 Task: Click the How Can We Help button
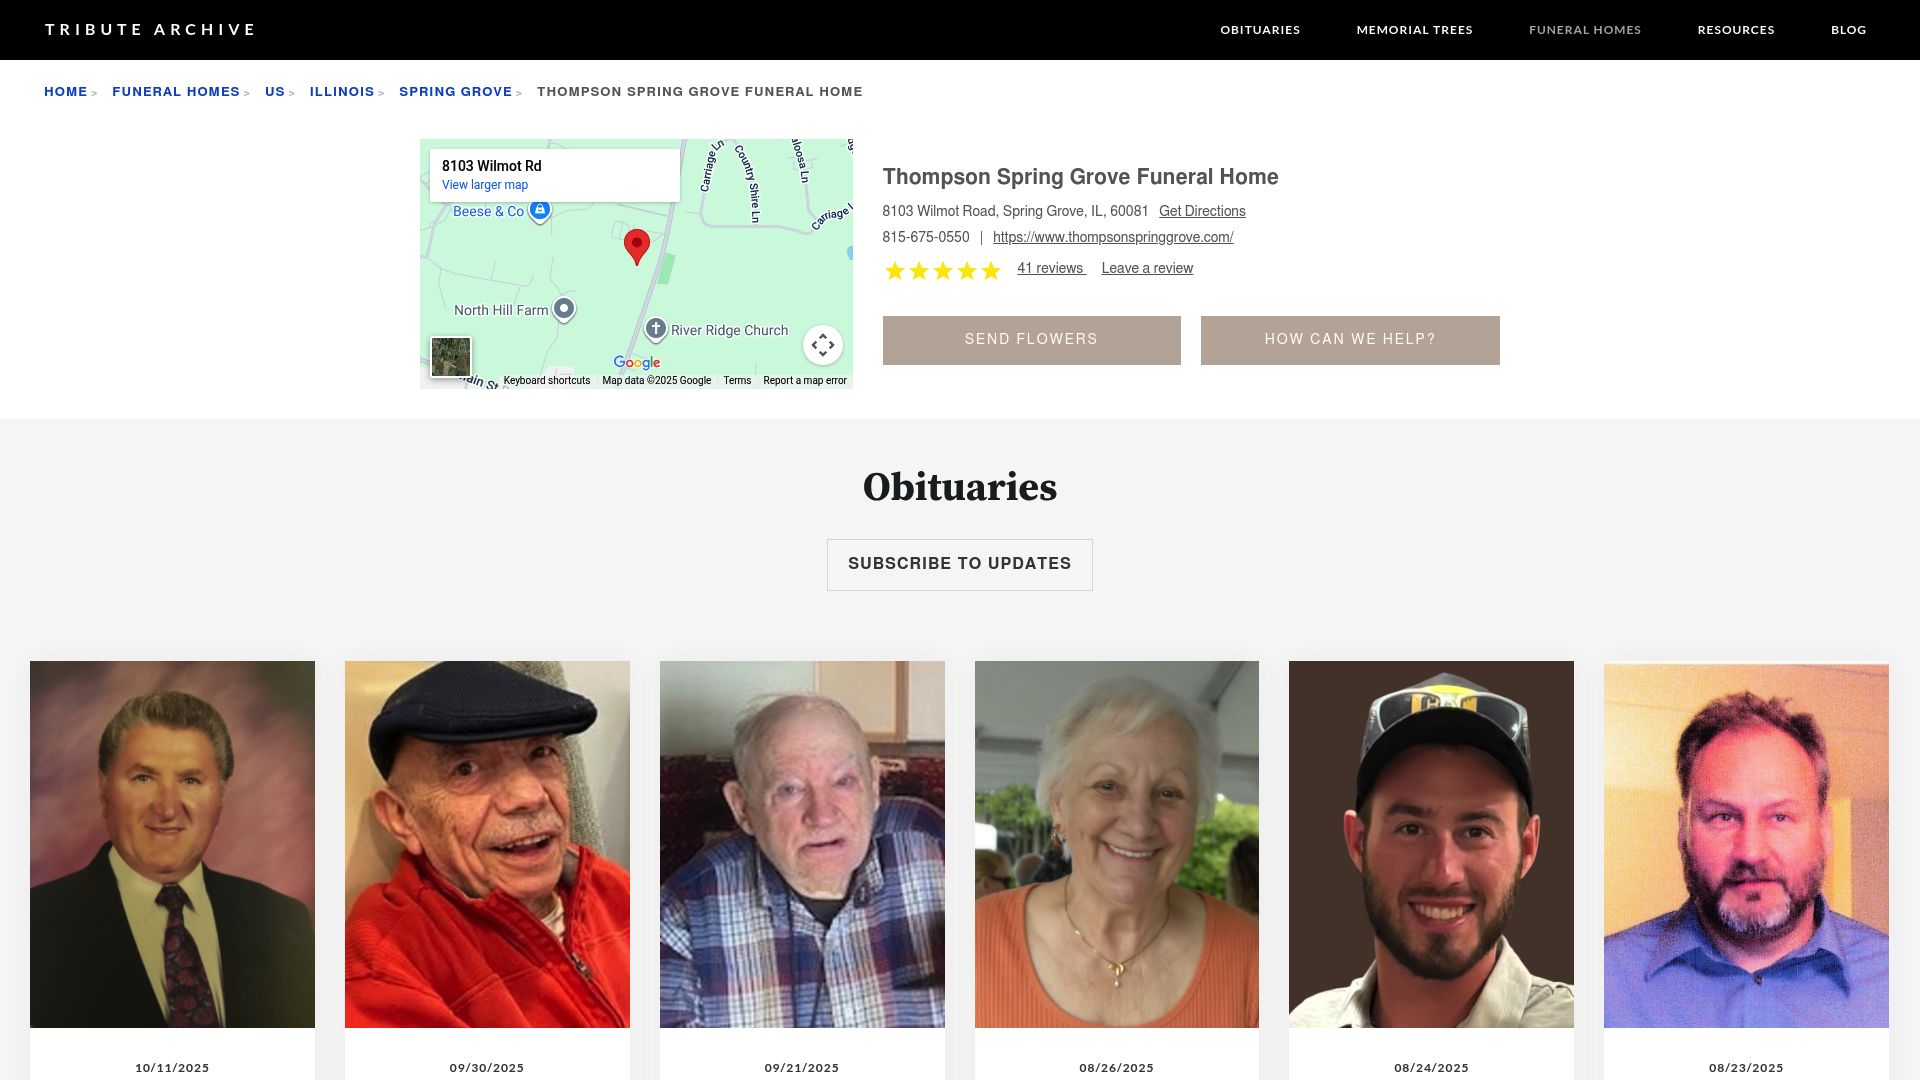[x=1350, y=340]
